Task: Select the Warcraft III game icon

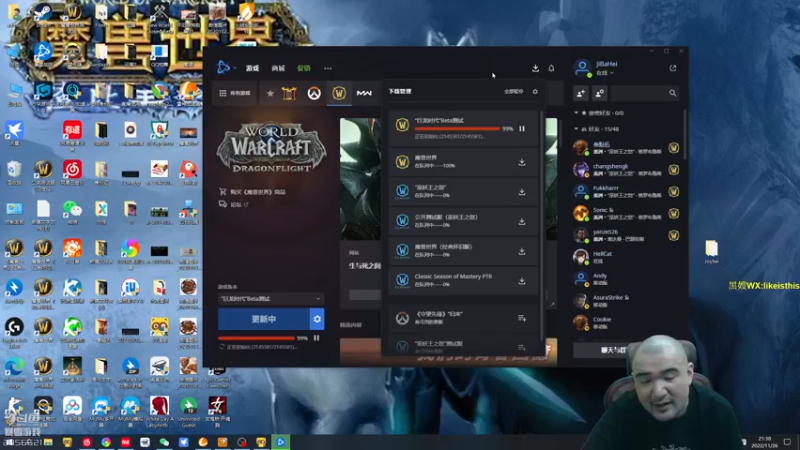Action: [289, 93]
